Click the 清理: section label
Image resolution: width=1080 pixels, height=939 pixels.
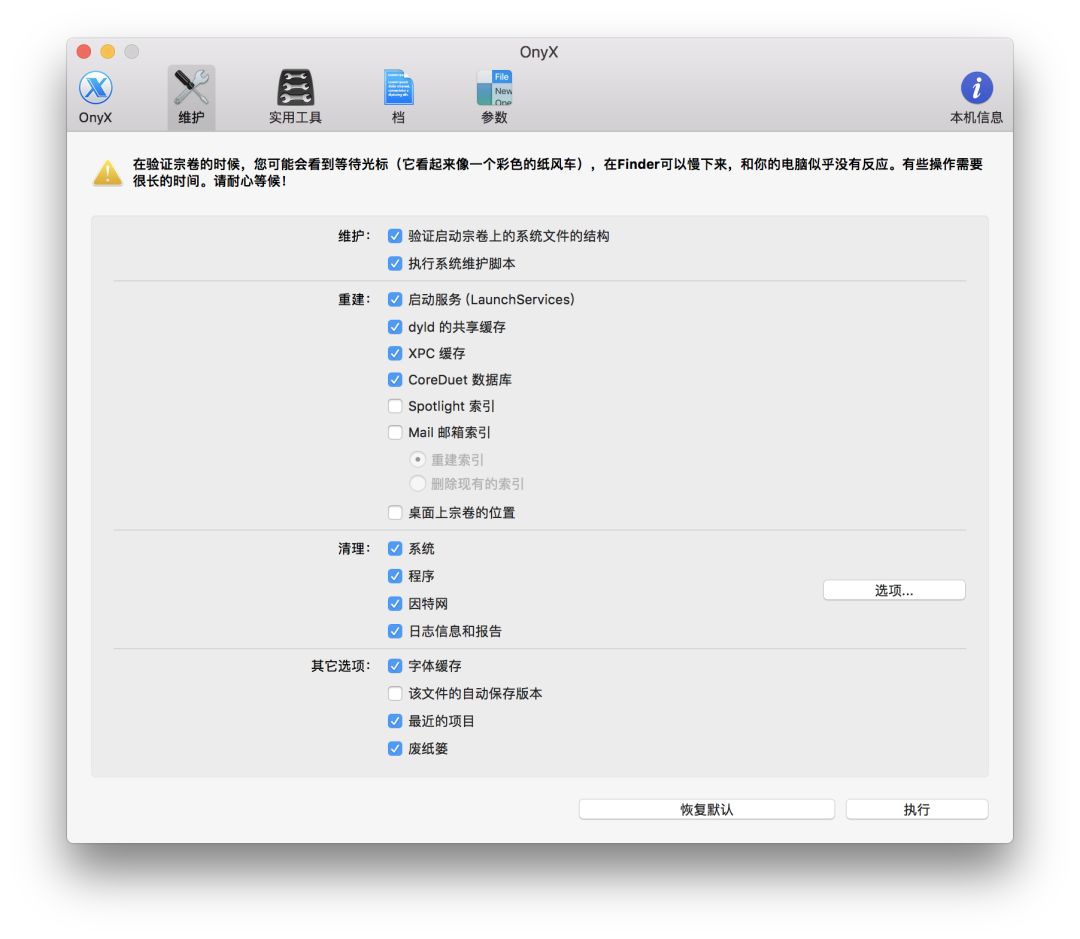(x=354, y=549)
